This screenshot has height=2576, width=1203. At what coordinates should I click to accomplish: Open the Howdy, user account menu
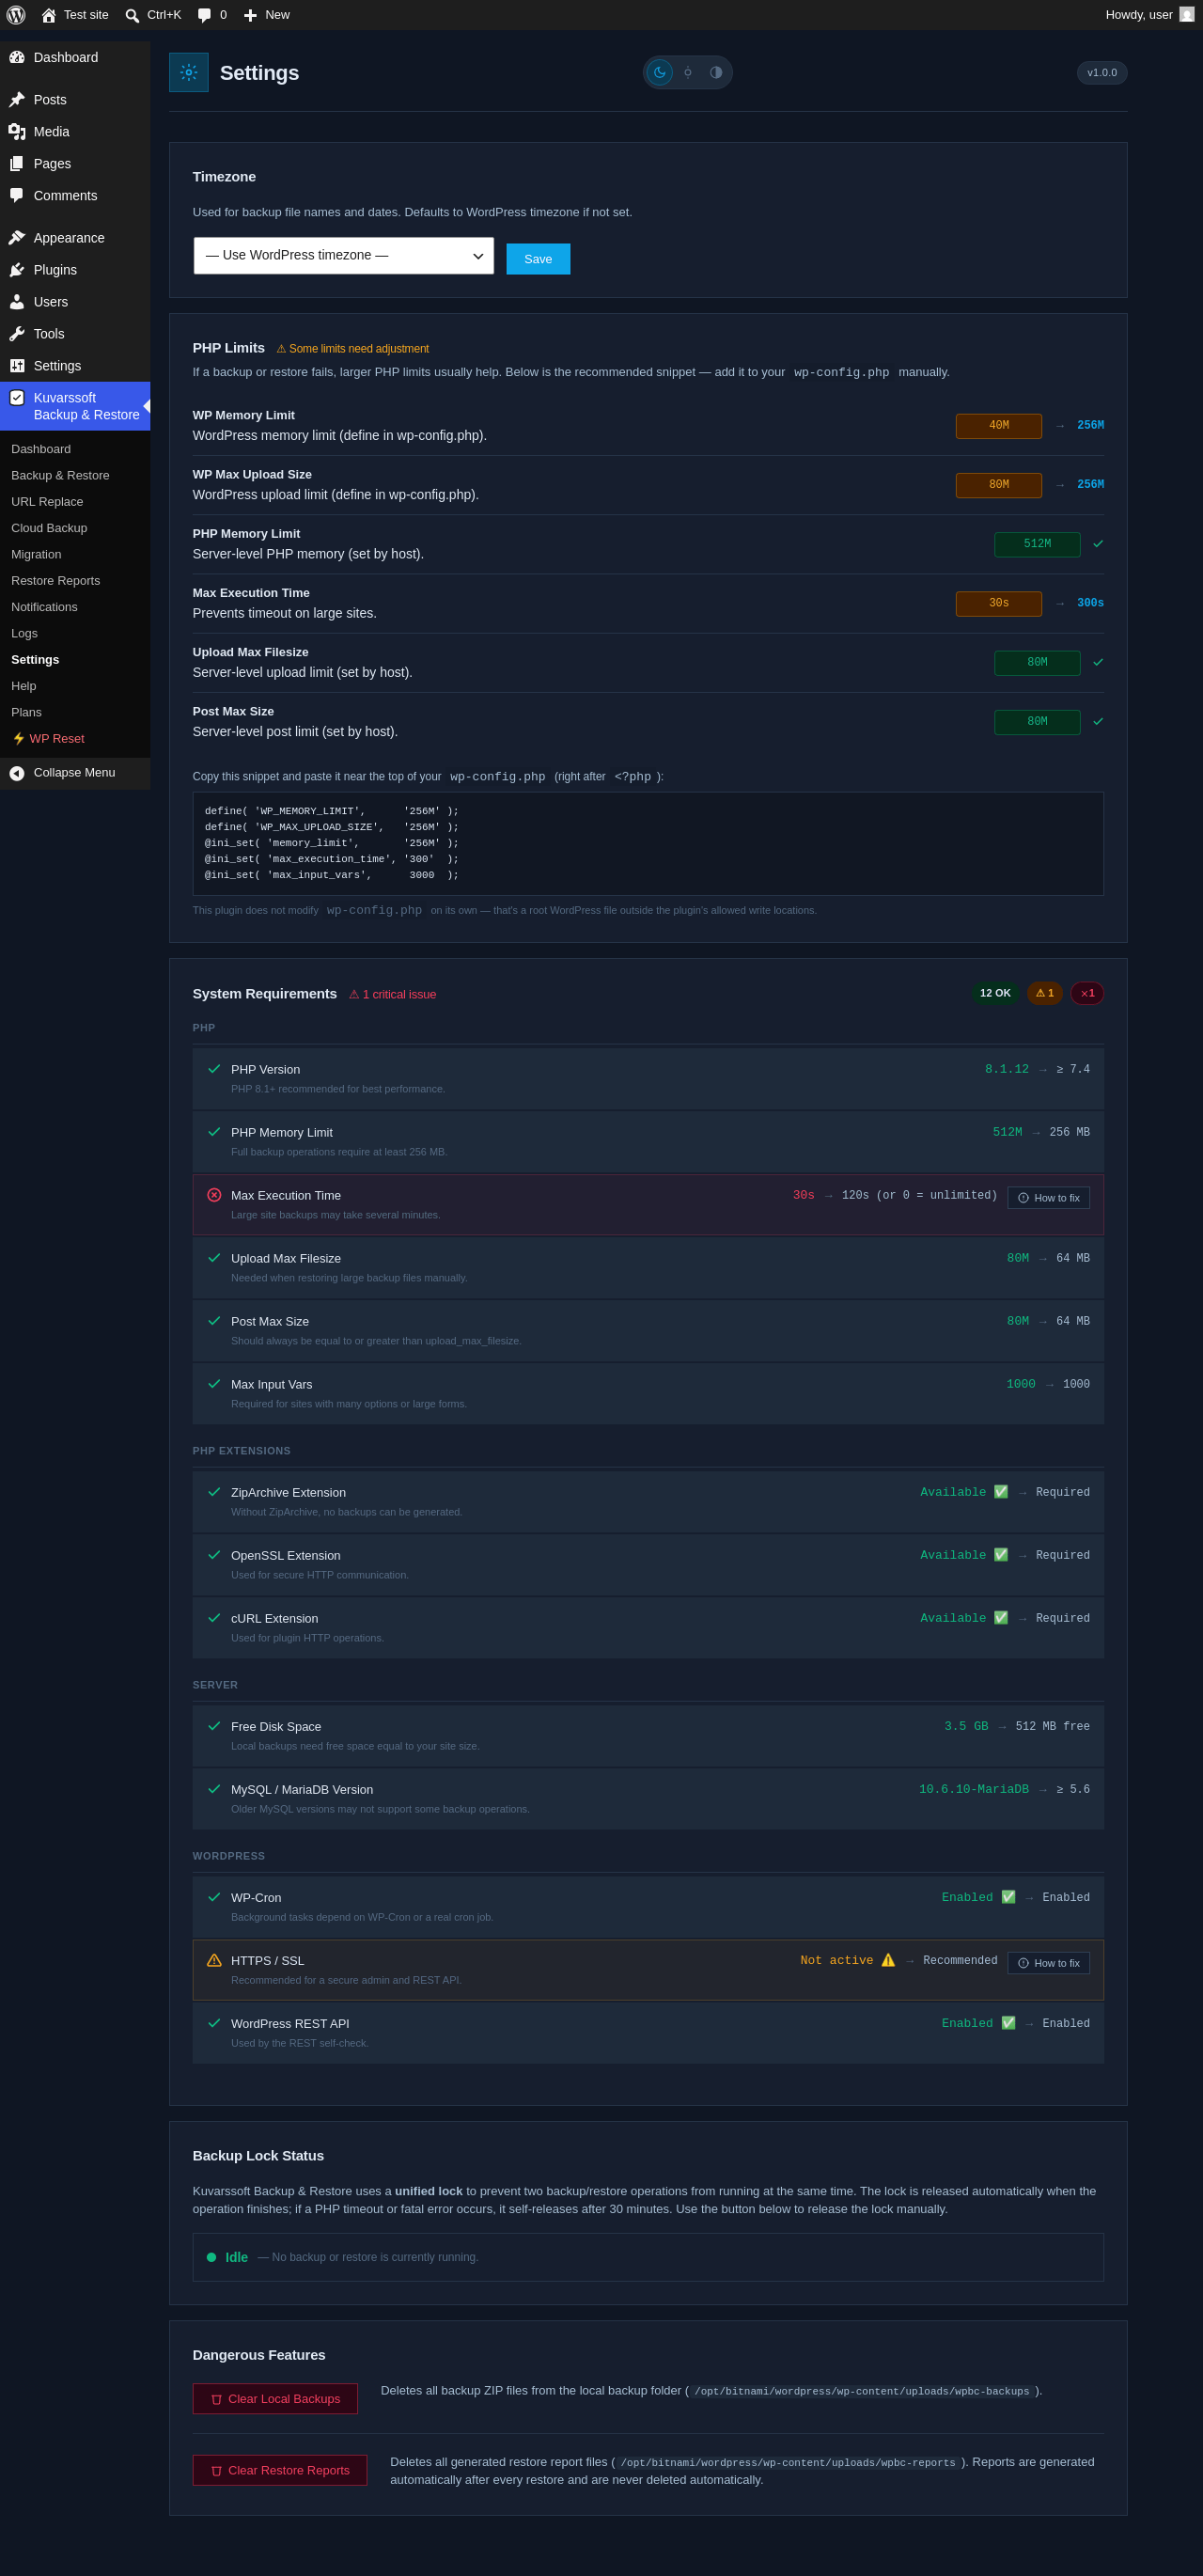[1149, 15]
